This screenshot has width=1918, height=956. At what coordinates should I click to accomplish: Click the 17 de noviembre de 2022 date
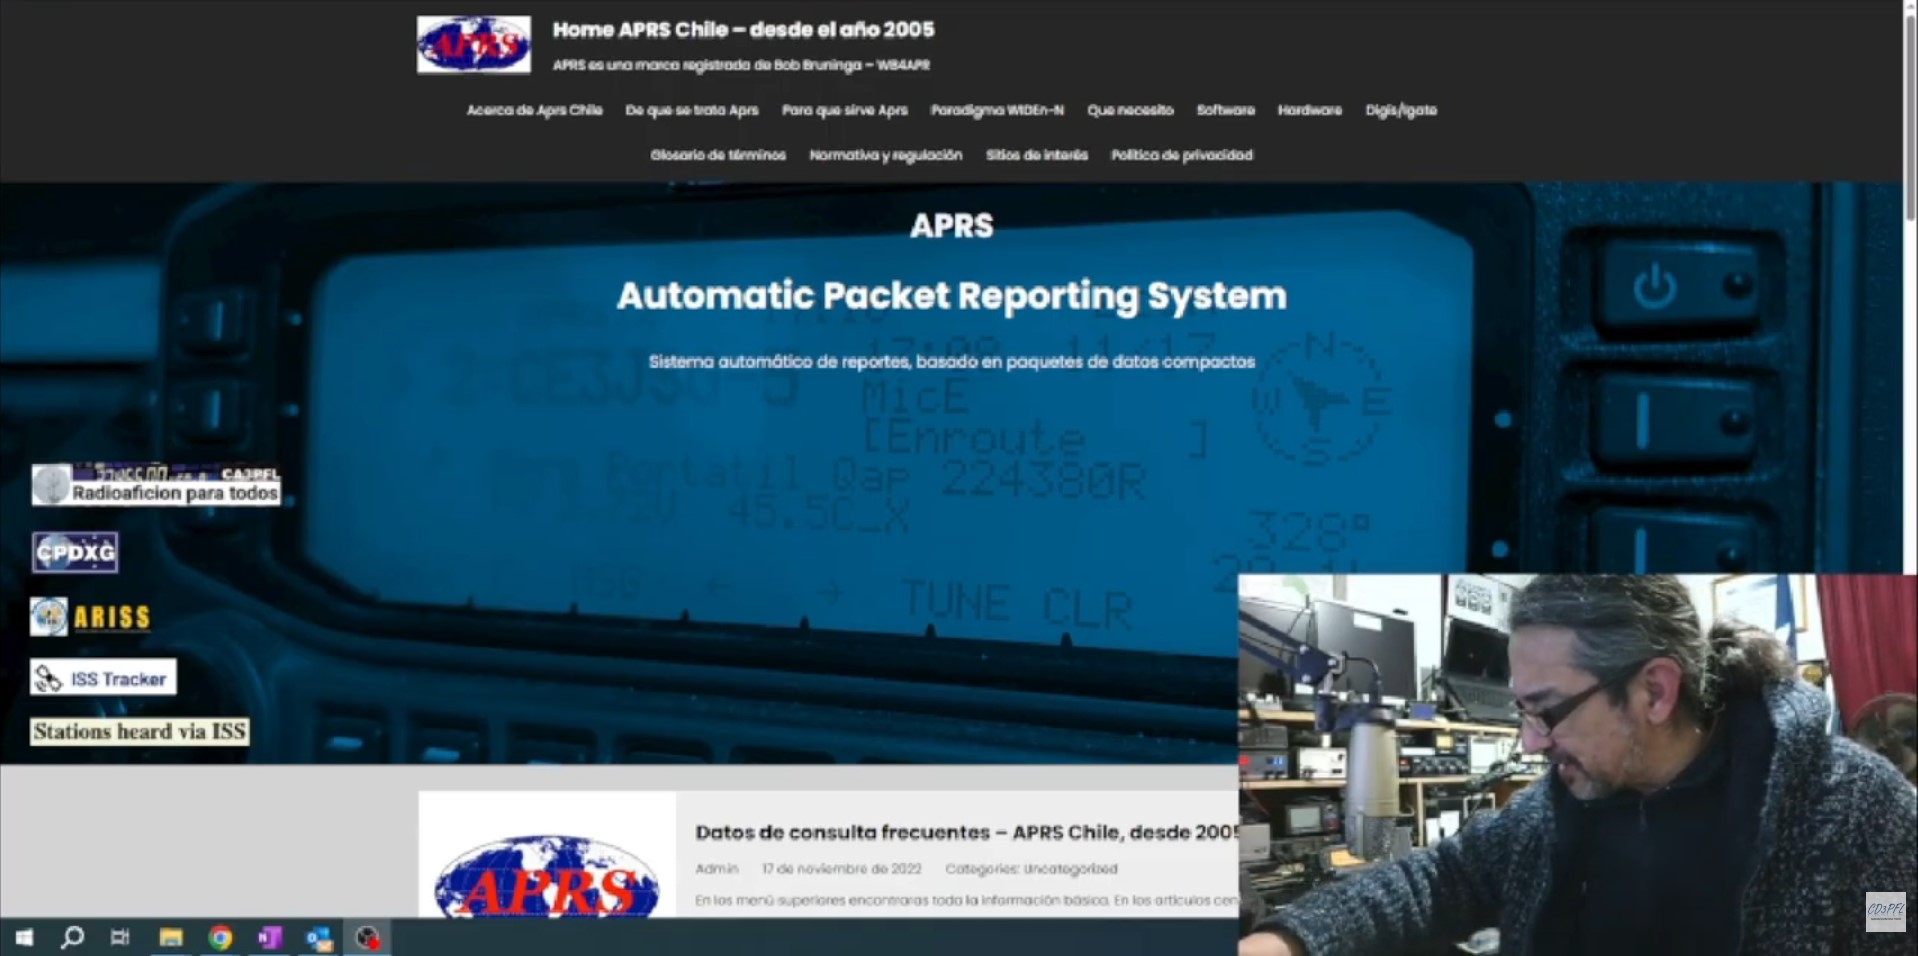842,869
